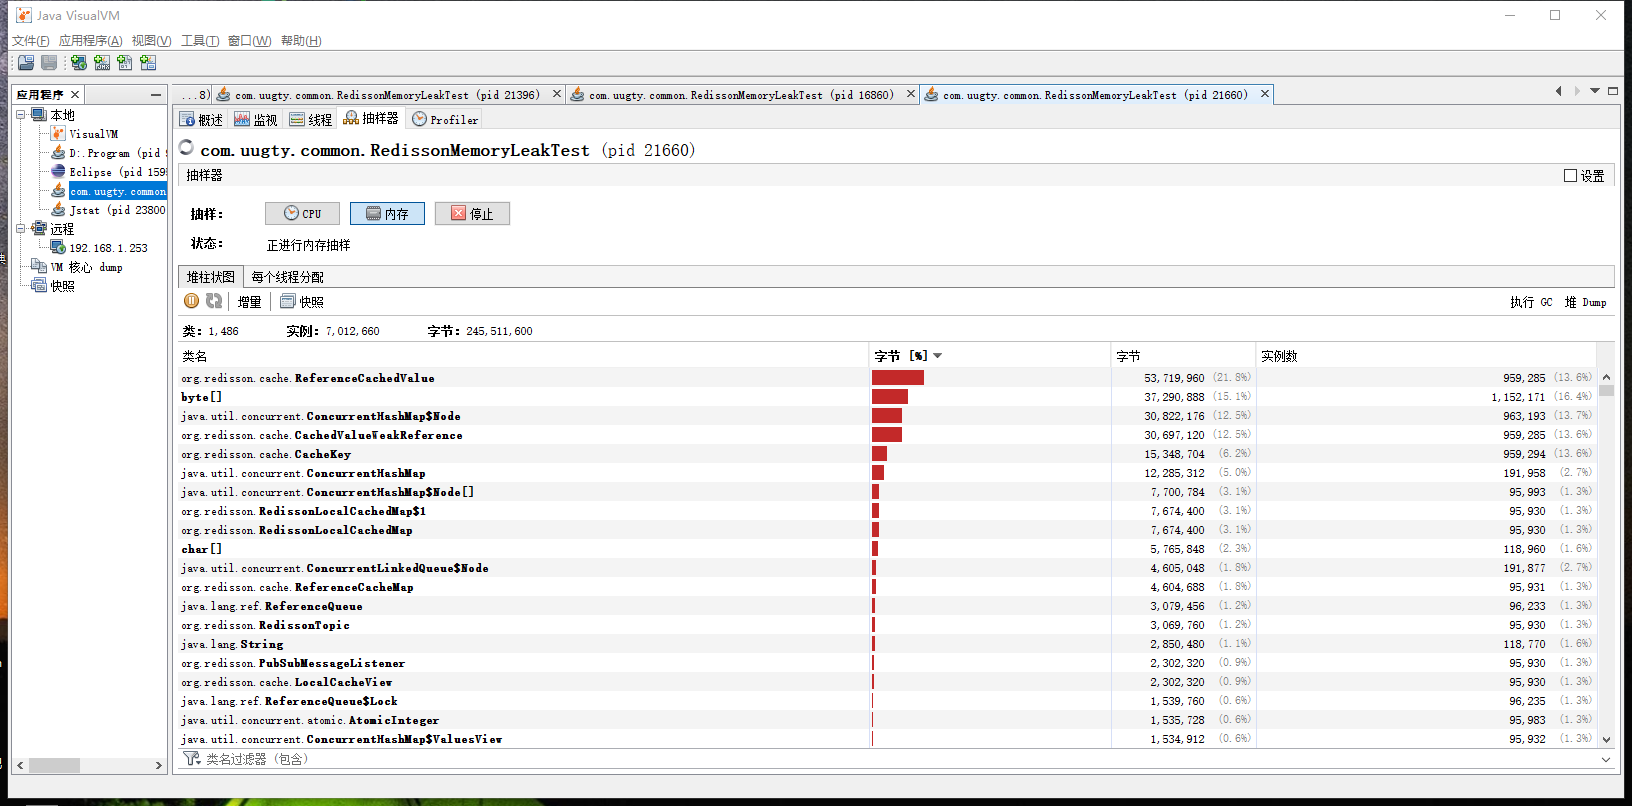
Task: Switch to the 监视 monitor tab
Action: point(256,119)
